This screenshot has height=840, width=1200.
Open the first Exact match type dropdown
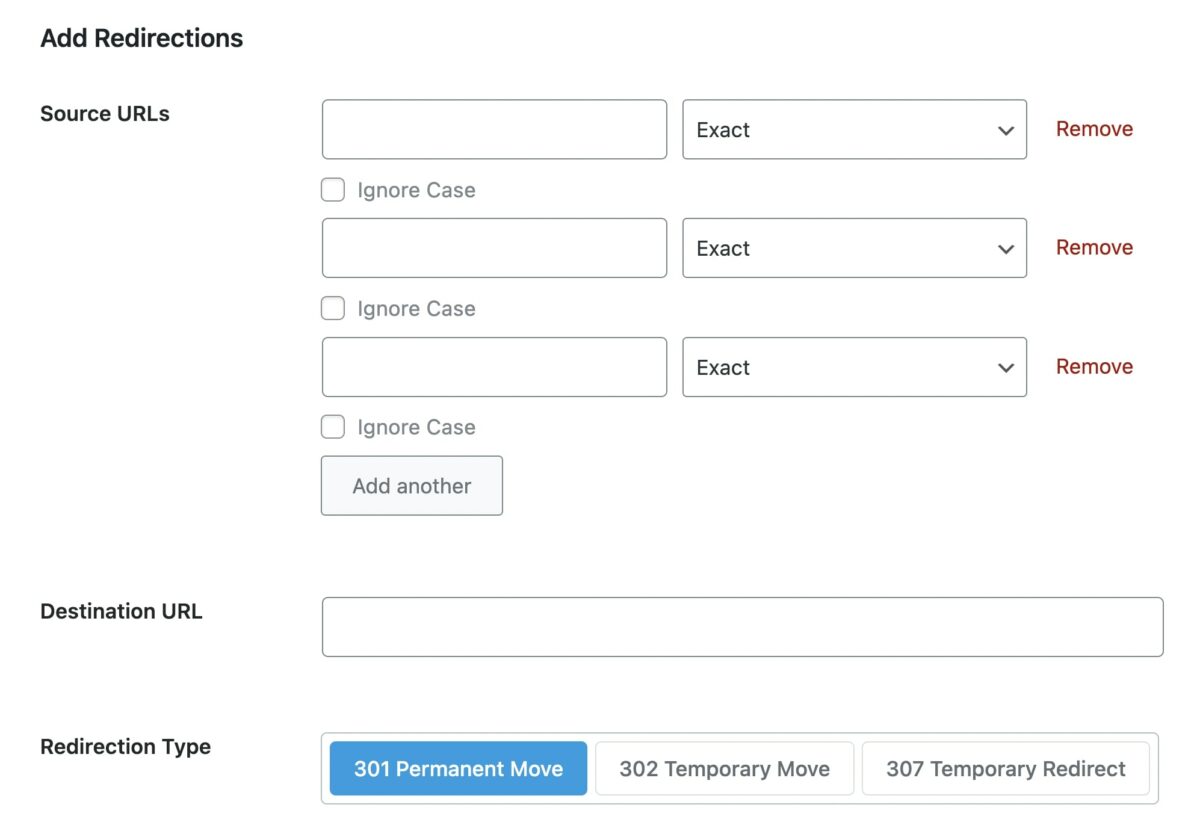[x=853, y=129]
